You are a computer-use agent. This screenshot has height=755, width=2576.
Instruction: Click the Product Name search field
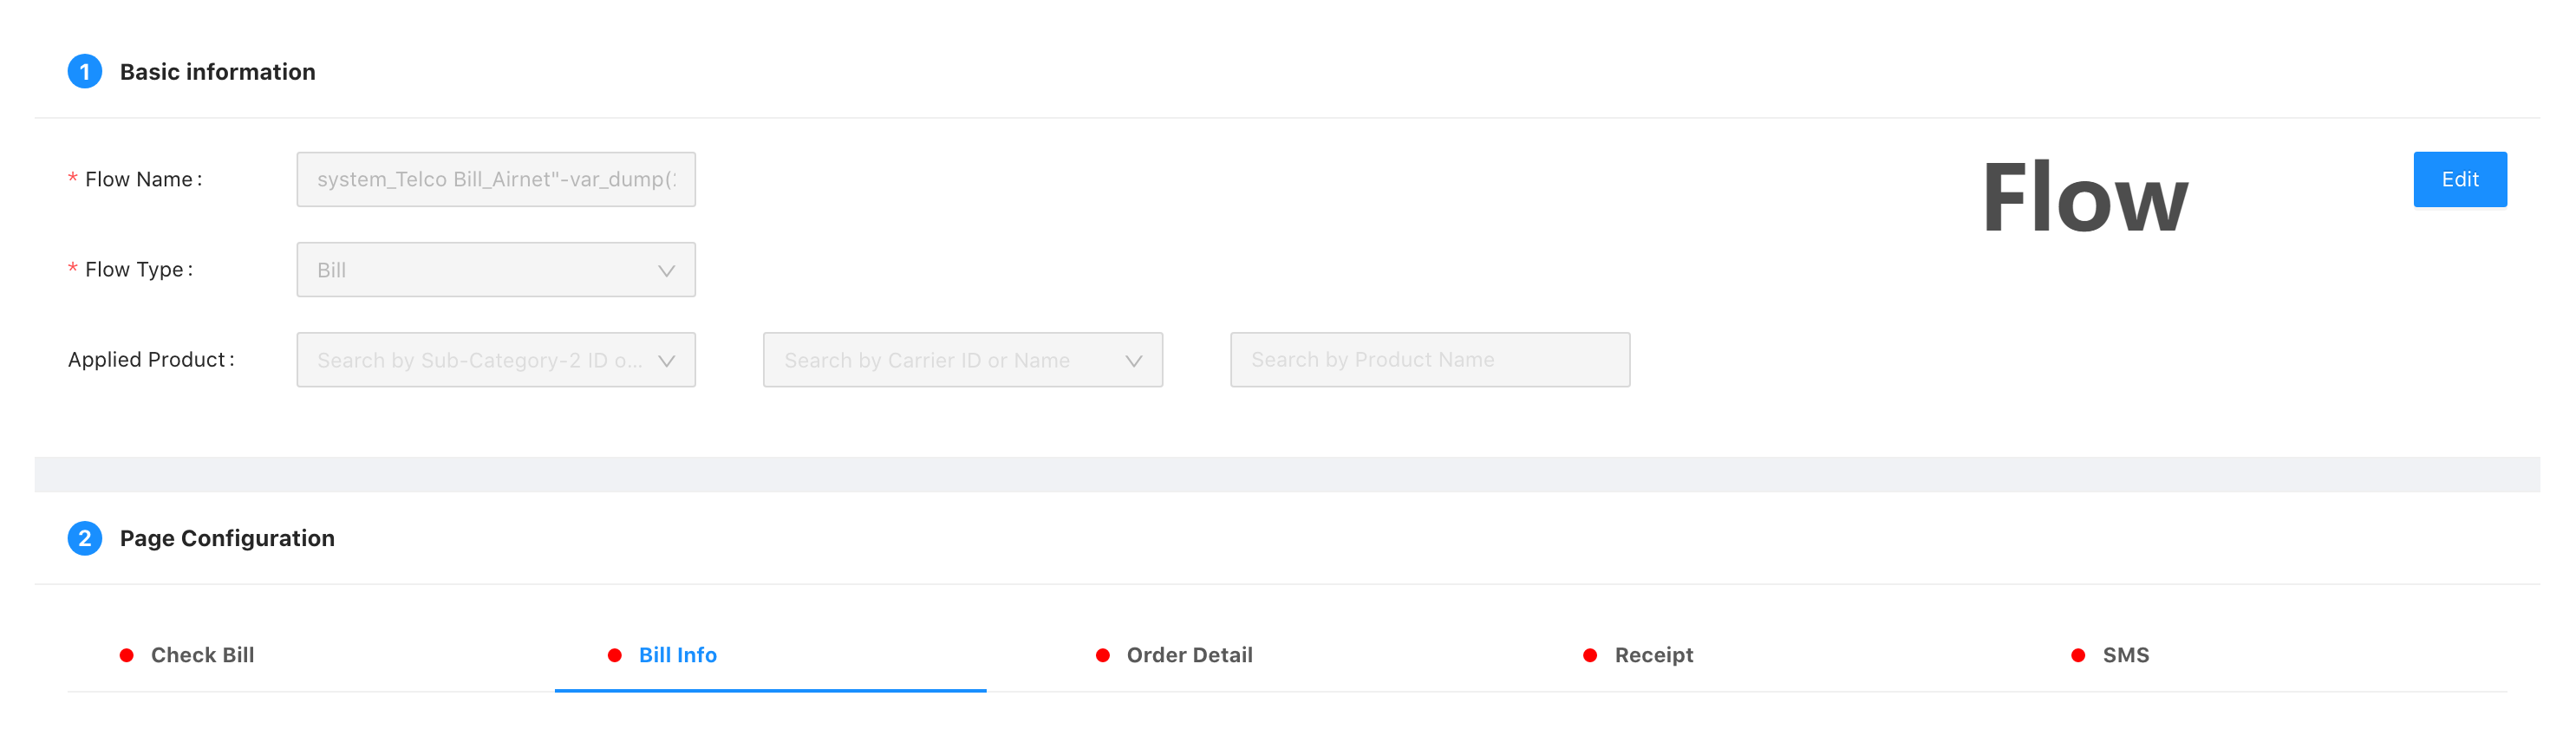[1429, 360]
